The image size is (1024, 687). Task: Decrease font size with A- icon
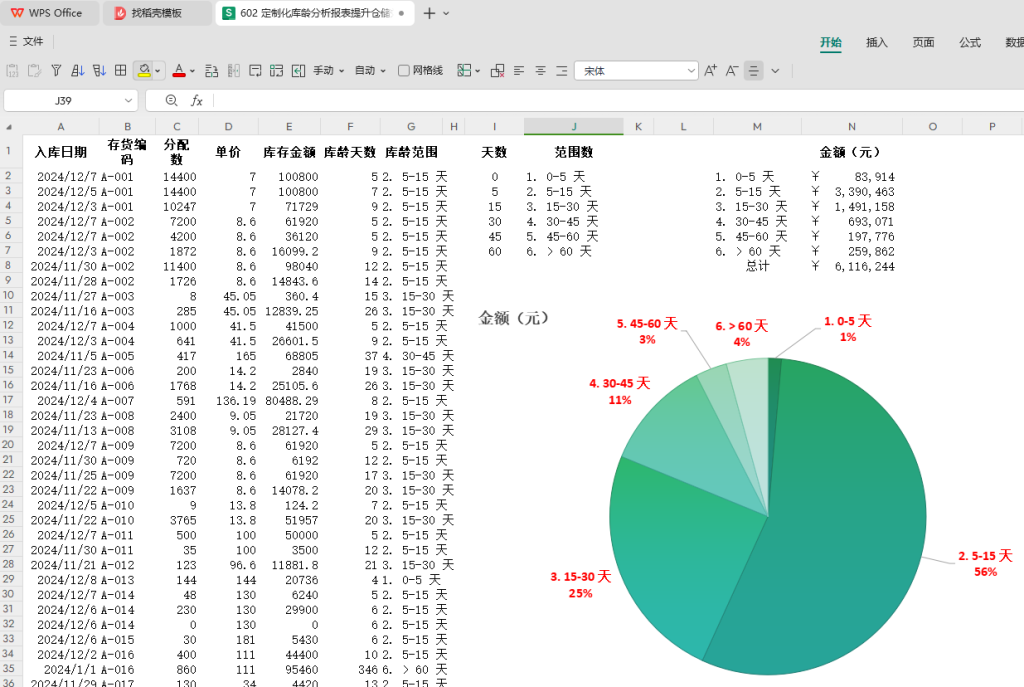pyautogui.click(x=732, y=71)
